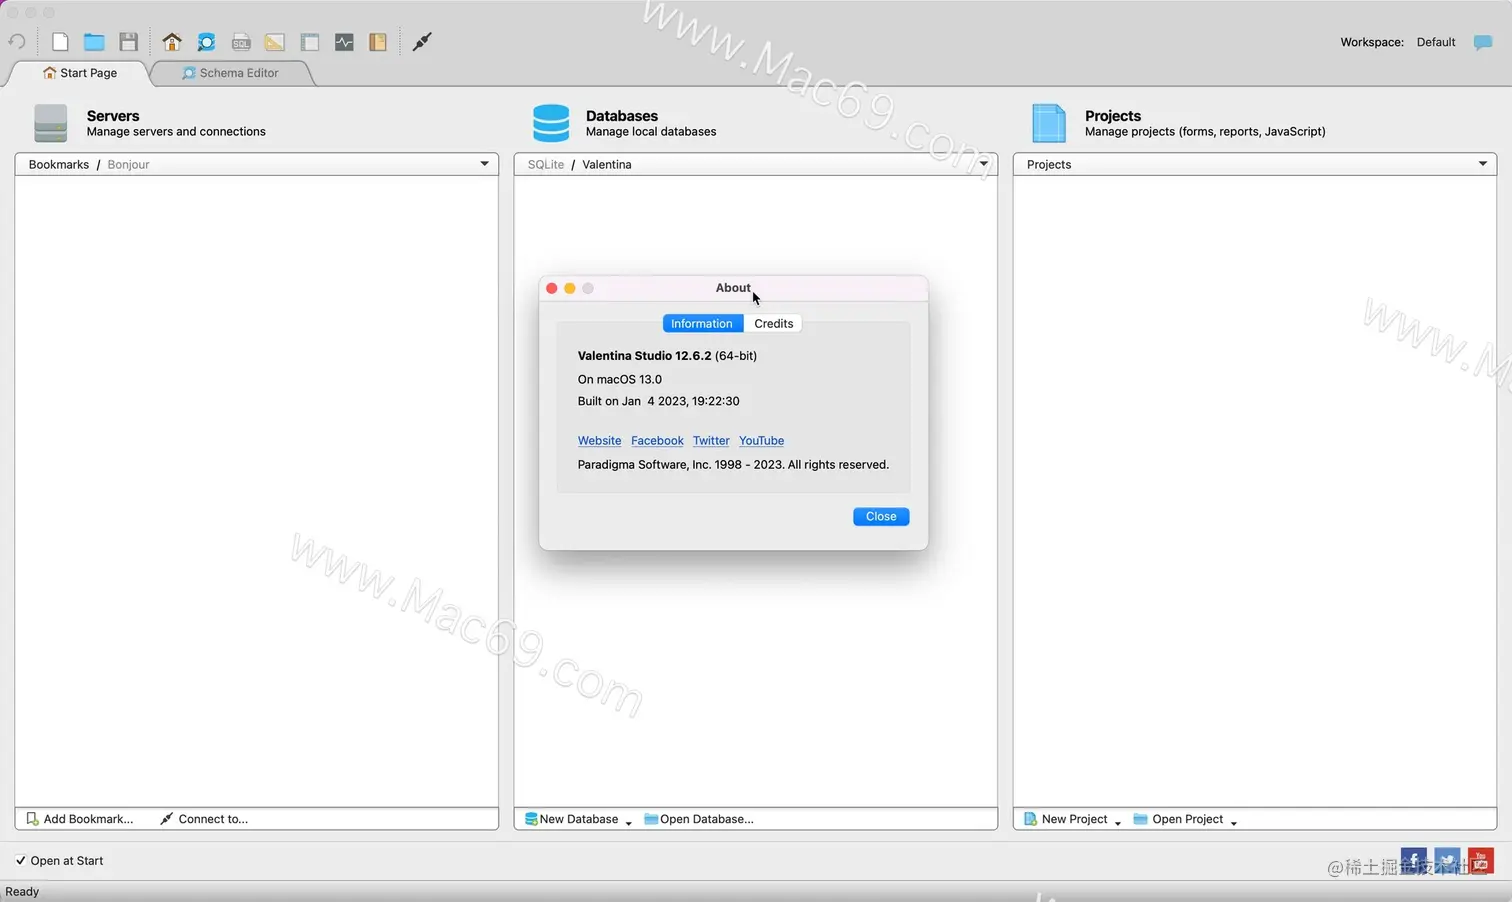
Task: Switch to the Schema Editor tab
Action: (x=230, y=73)
